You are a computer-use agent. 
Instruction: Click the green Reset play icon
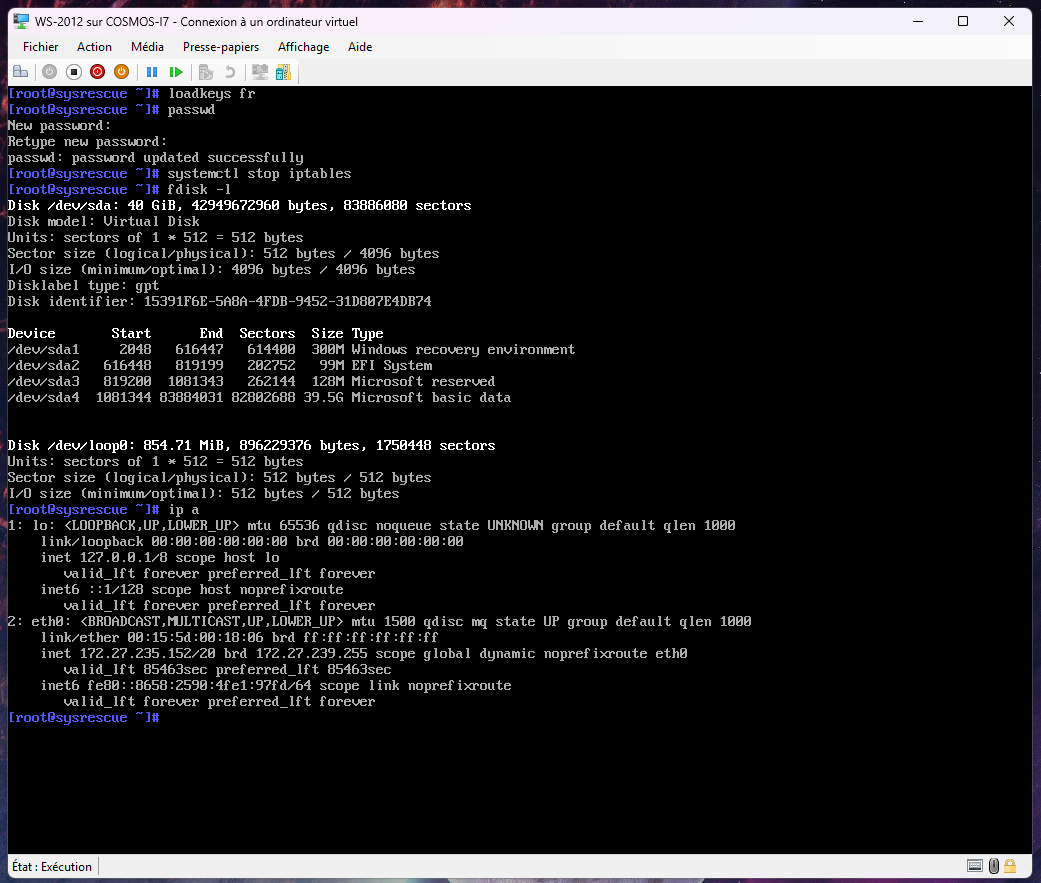(176, 72)
